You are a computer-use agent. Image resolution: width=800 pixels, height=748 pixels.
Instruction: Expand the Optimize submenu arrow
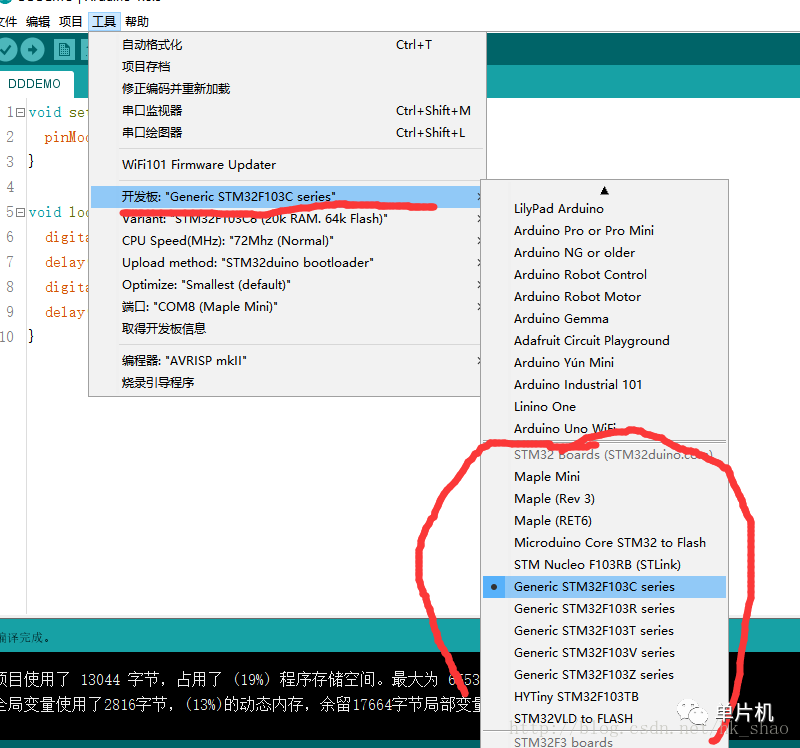(478, 284)
